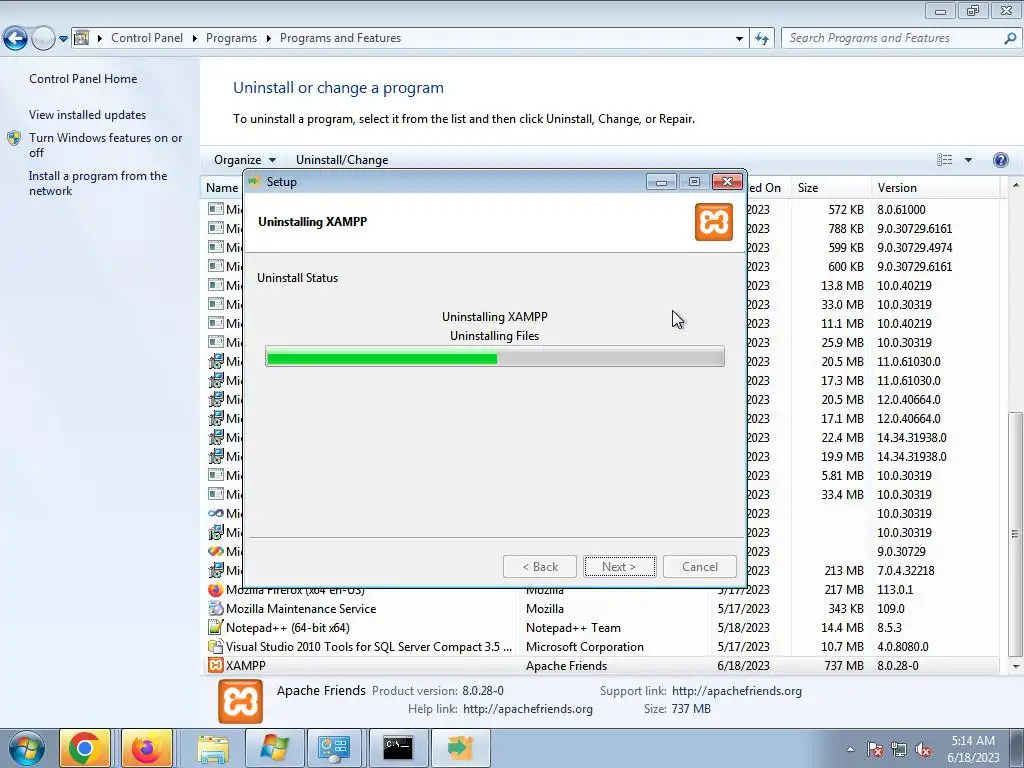Click the Refresh button beside address bar

761,39
